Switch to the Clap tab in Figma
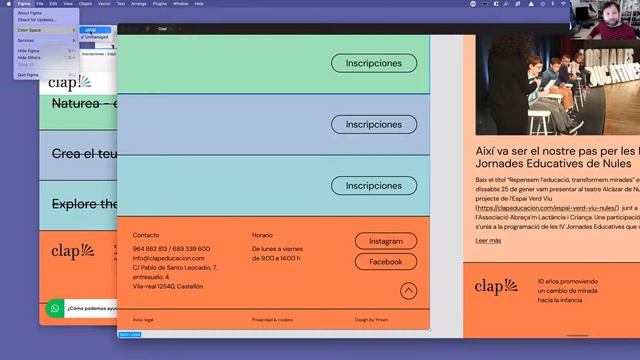The width and height of the screenshot is (640, 360). pyautogui.click(x=163, y=29)
